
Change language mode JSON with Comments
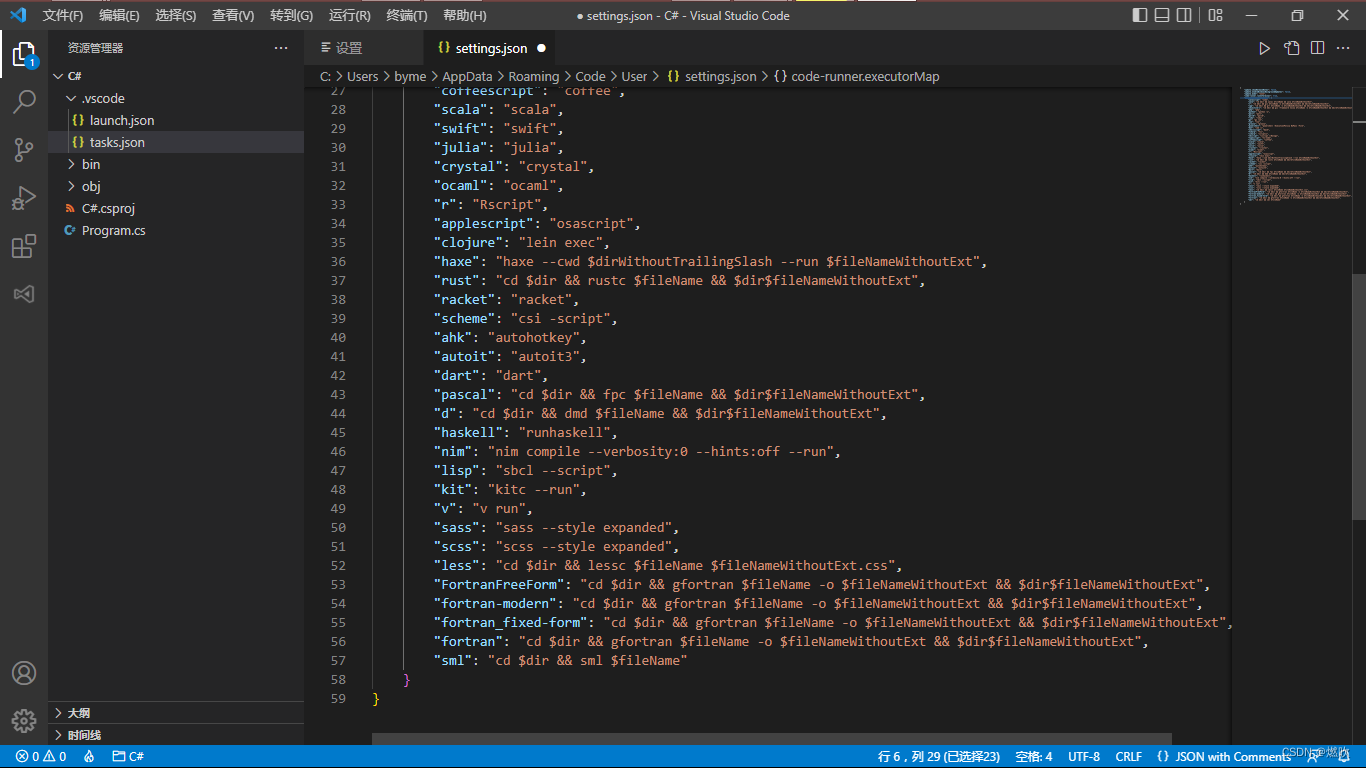pyautogui.click(x=1224, y=757)
